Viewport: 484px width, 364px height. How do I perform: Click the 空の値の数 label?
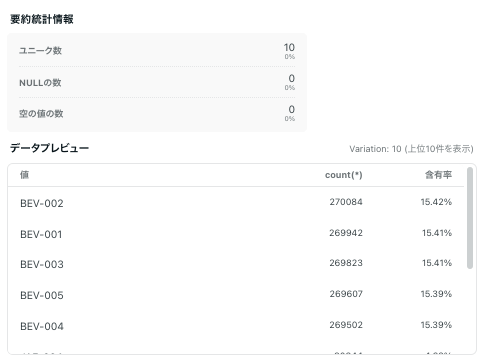pyautogui.click(x=41, y=114)
